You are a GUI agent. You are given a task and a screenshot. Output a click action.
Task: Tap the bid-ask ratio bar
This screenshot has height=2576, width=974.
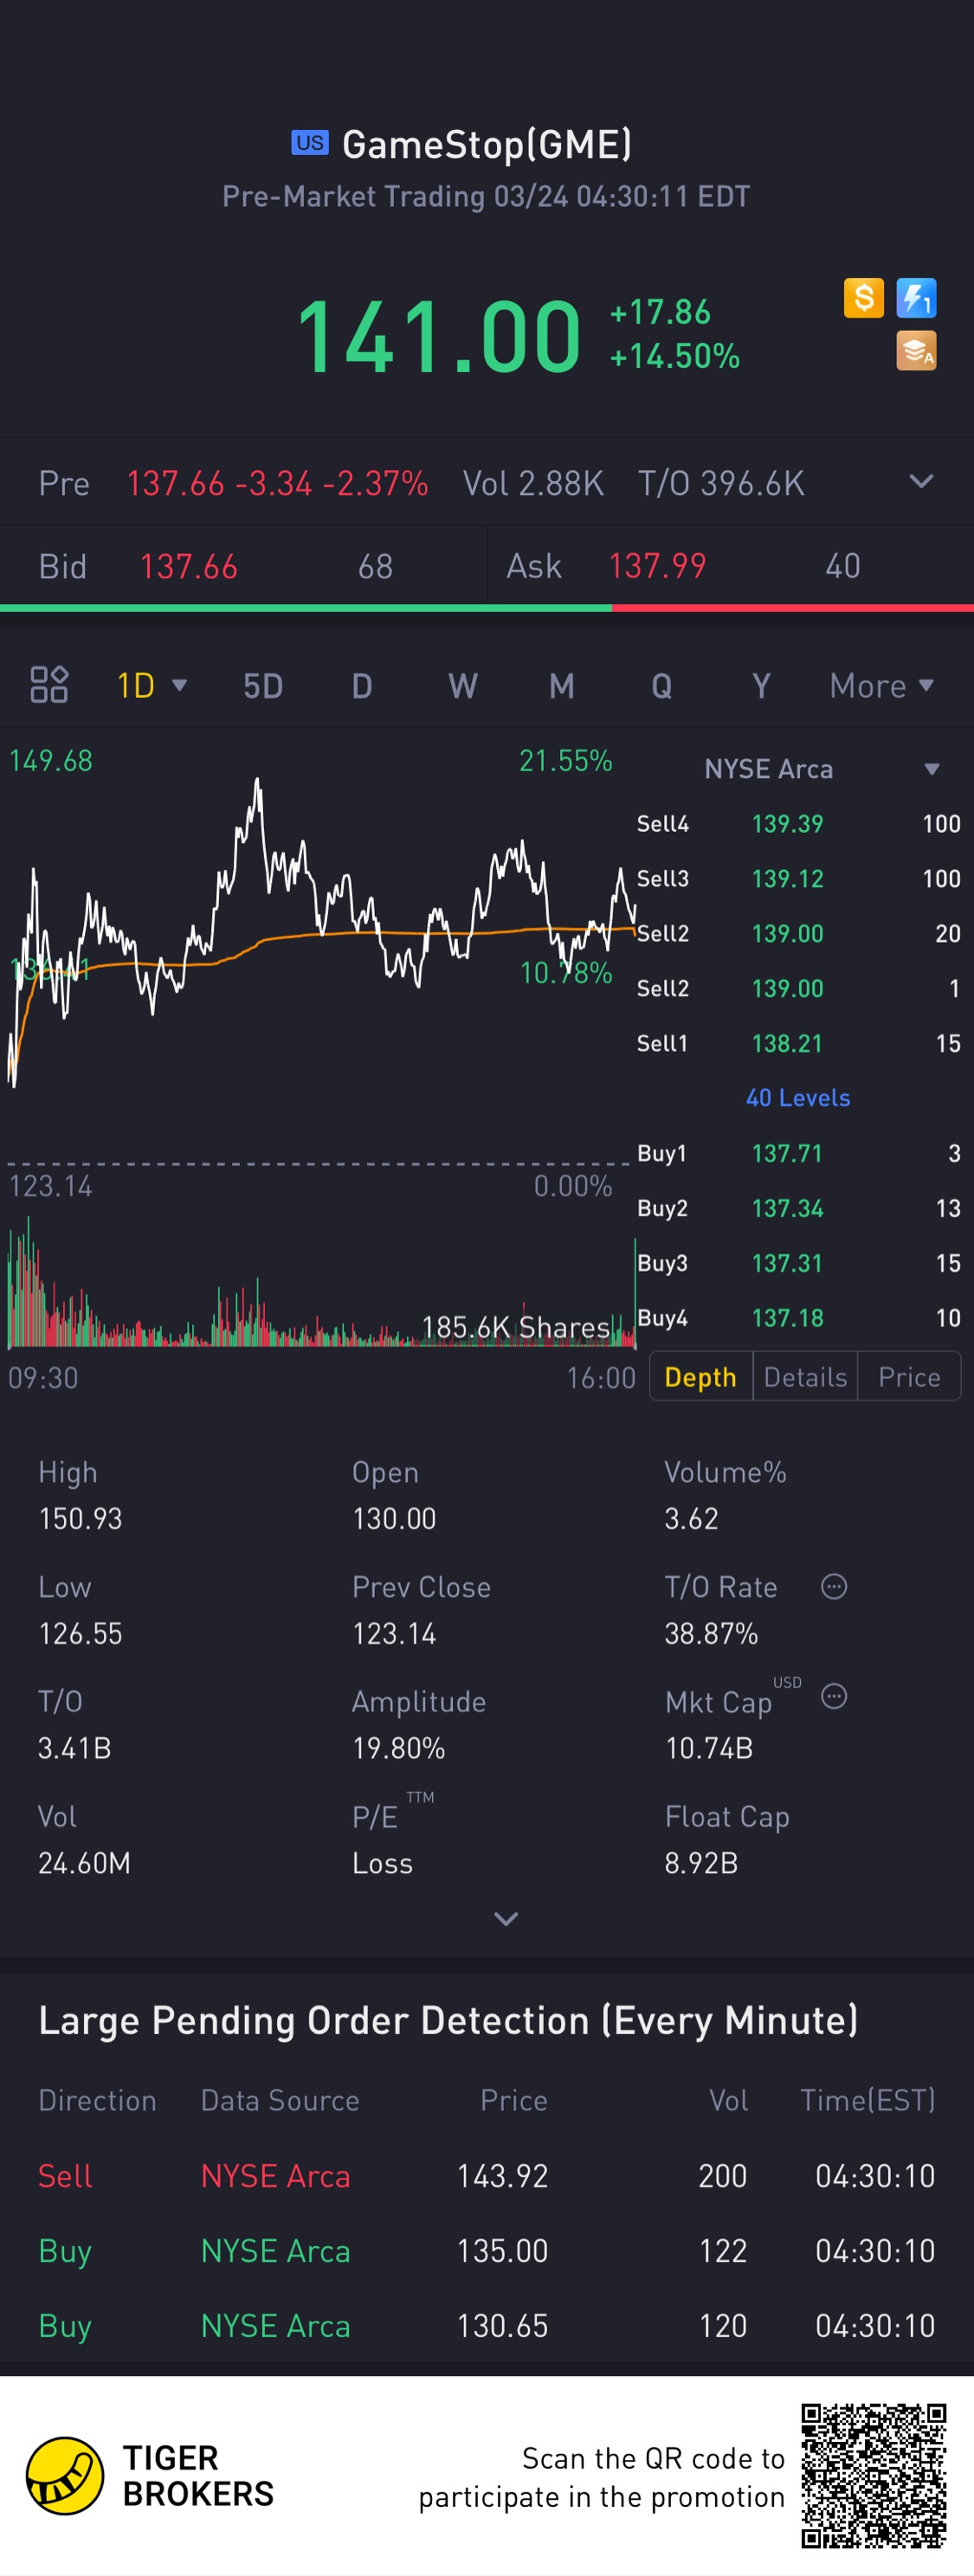click(x=487, y=608)
